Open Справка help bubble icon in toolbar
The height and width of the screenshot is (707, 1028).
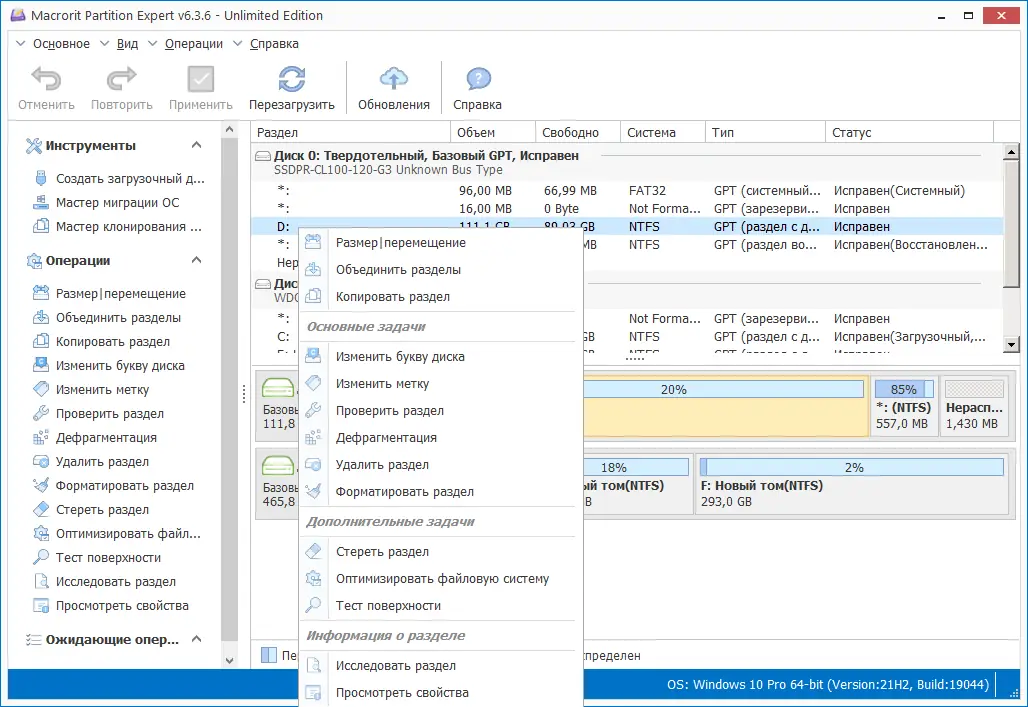478,81
